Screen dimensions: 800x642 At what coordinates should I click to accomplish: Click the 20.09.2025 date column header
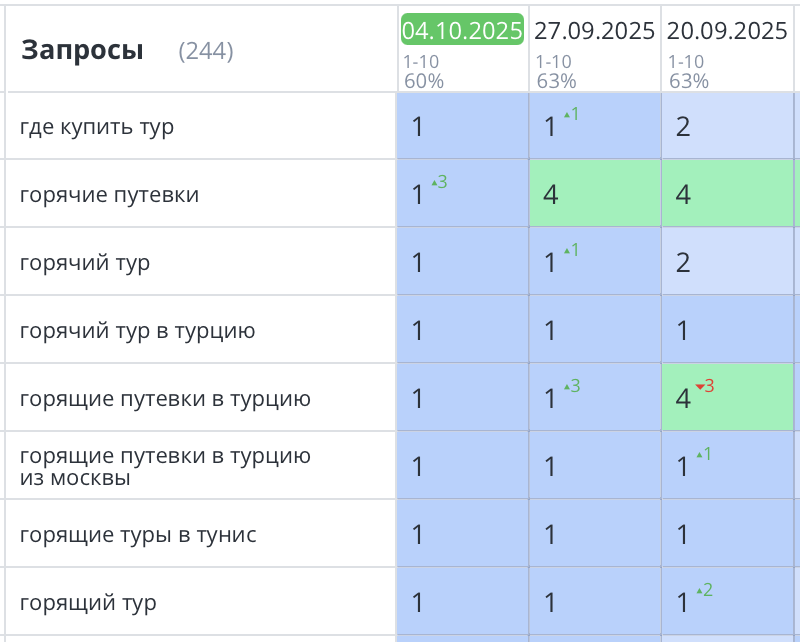(727, 30)
